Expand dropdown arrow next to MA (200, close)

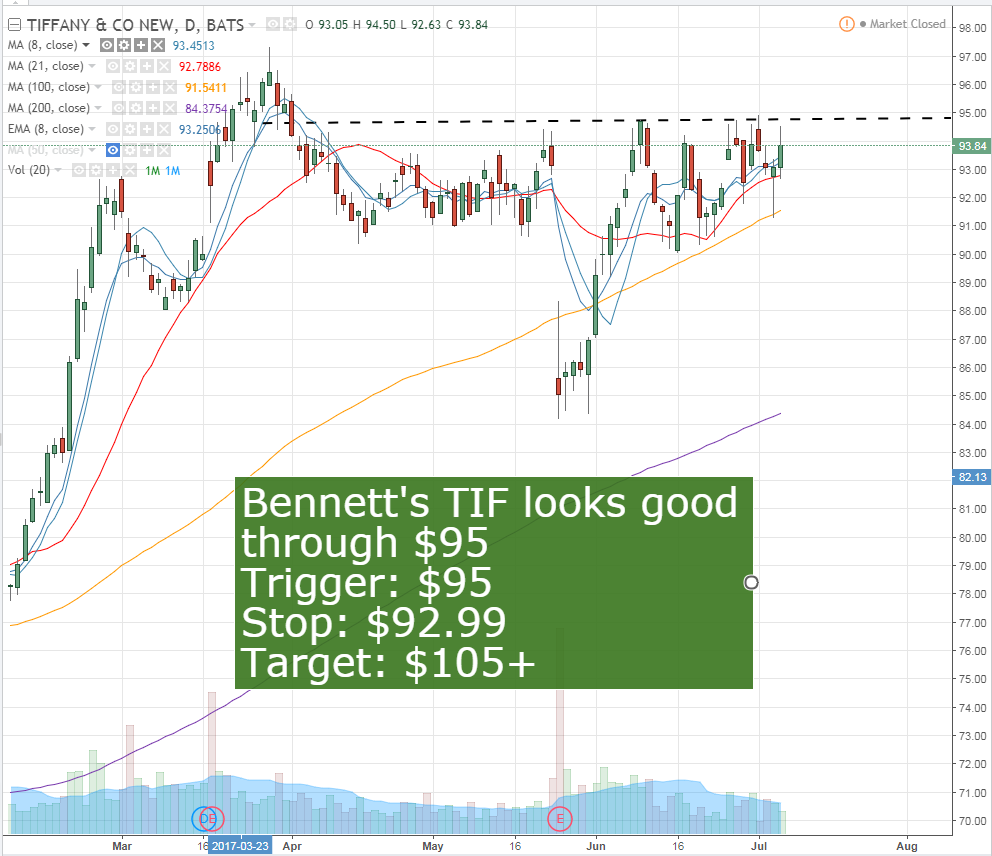click(98, 108)
